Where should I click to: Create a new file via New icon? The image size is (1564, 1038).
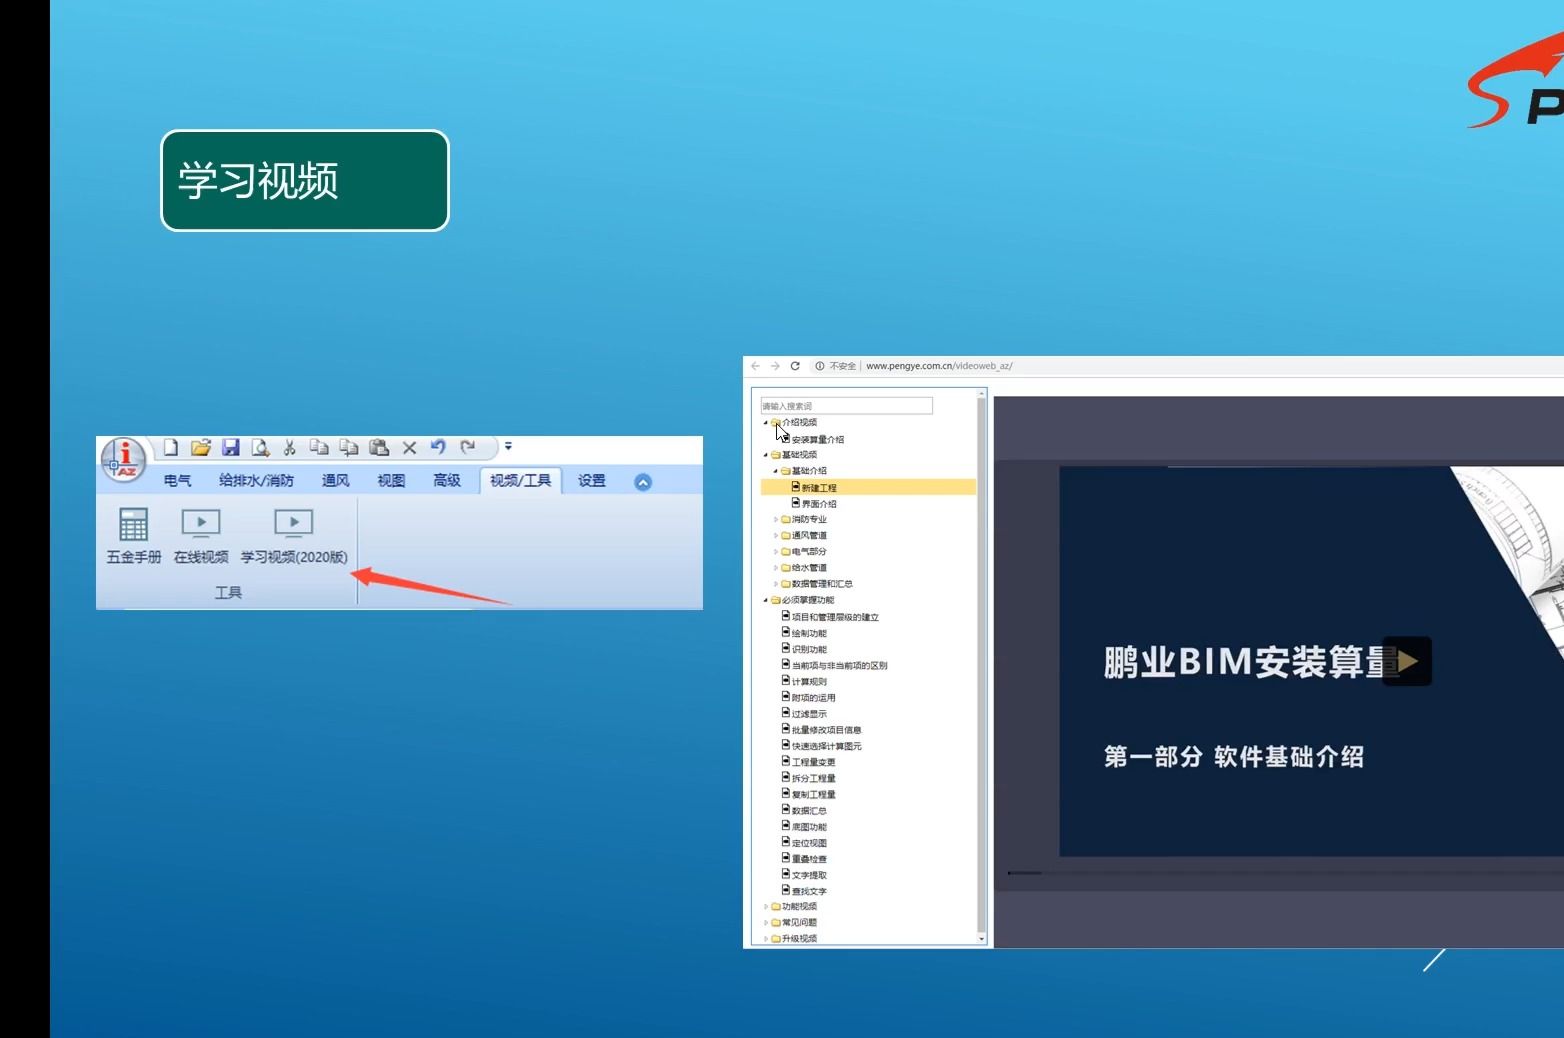pos(170,448)
